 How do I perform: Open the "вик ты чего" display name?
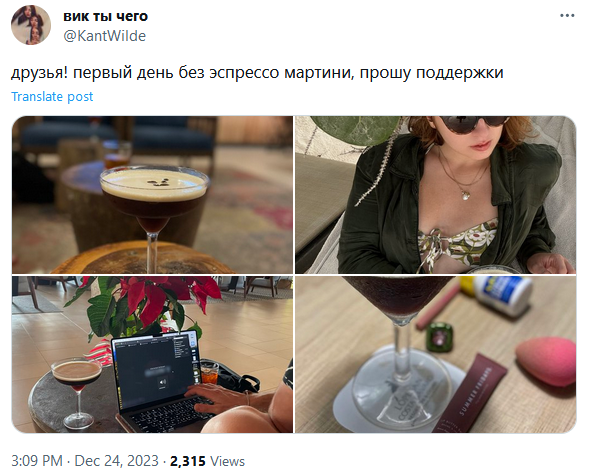click(x=106, y=16)
